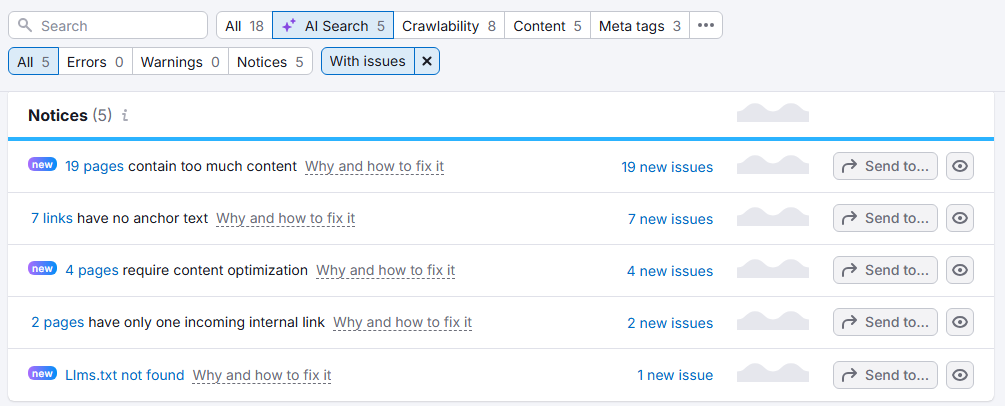Toggle eye icon for 'no anchor text' row
The height and width of the screenshot is (406, 1005).
[x=960, y=218]
